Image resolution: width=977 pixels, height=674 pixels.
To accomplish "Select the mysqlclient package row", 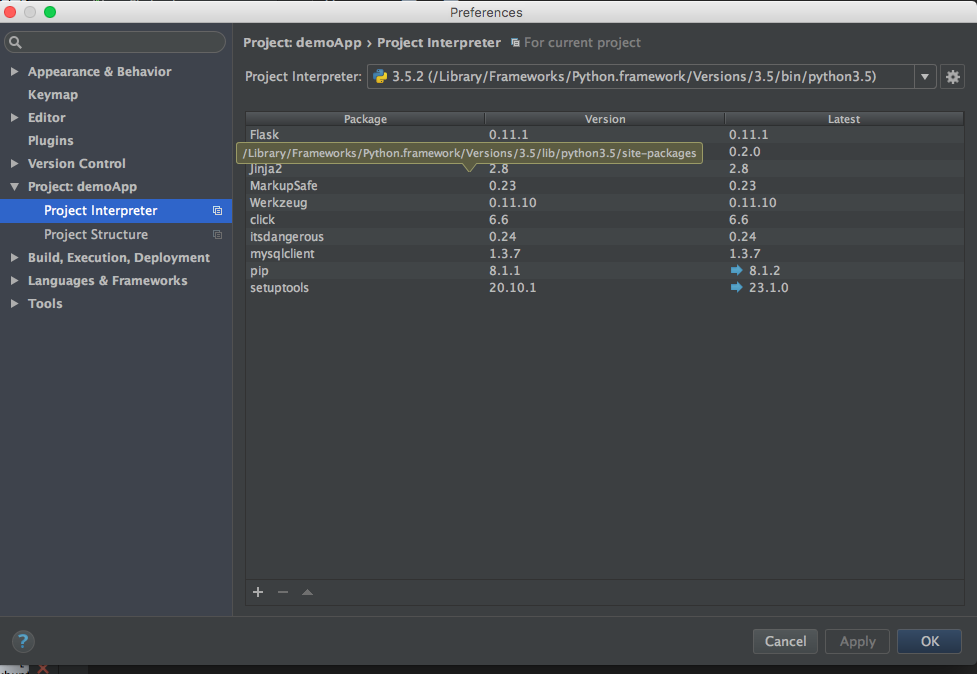I will (604, 254).
